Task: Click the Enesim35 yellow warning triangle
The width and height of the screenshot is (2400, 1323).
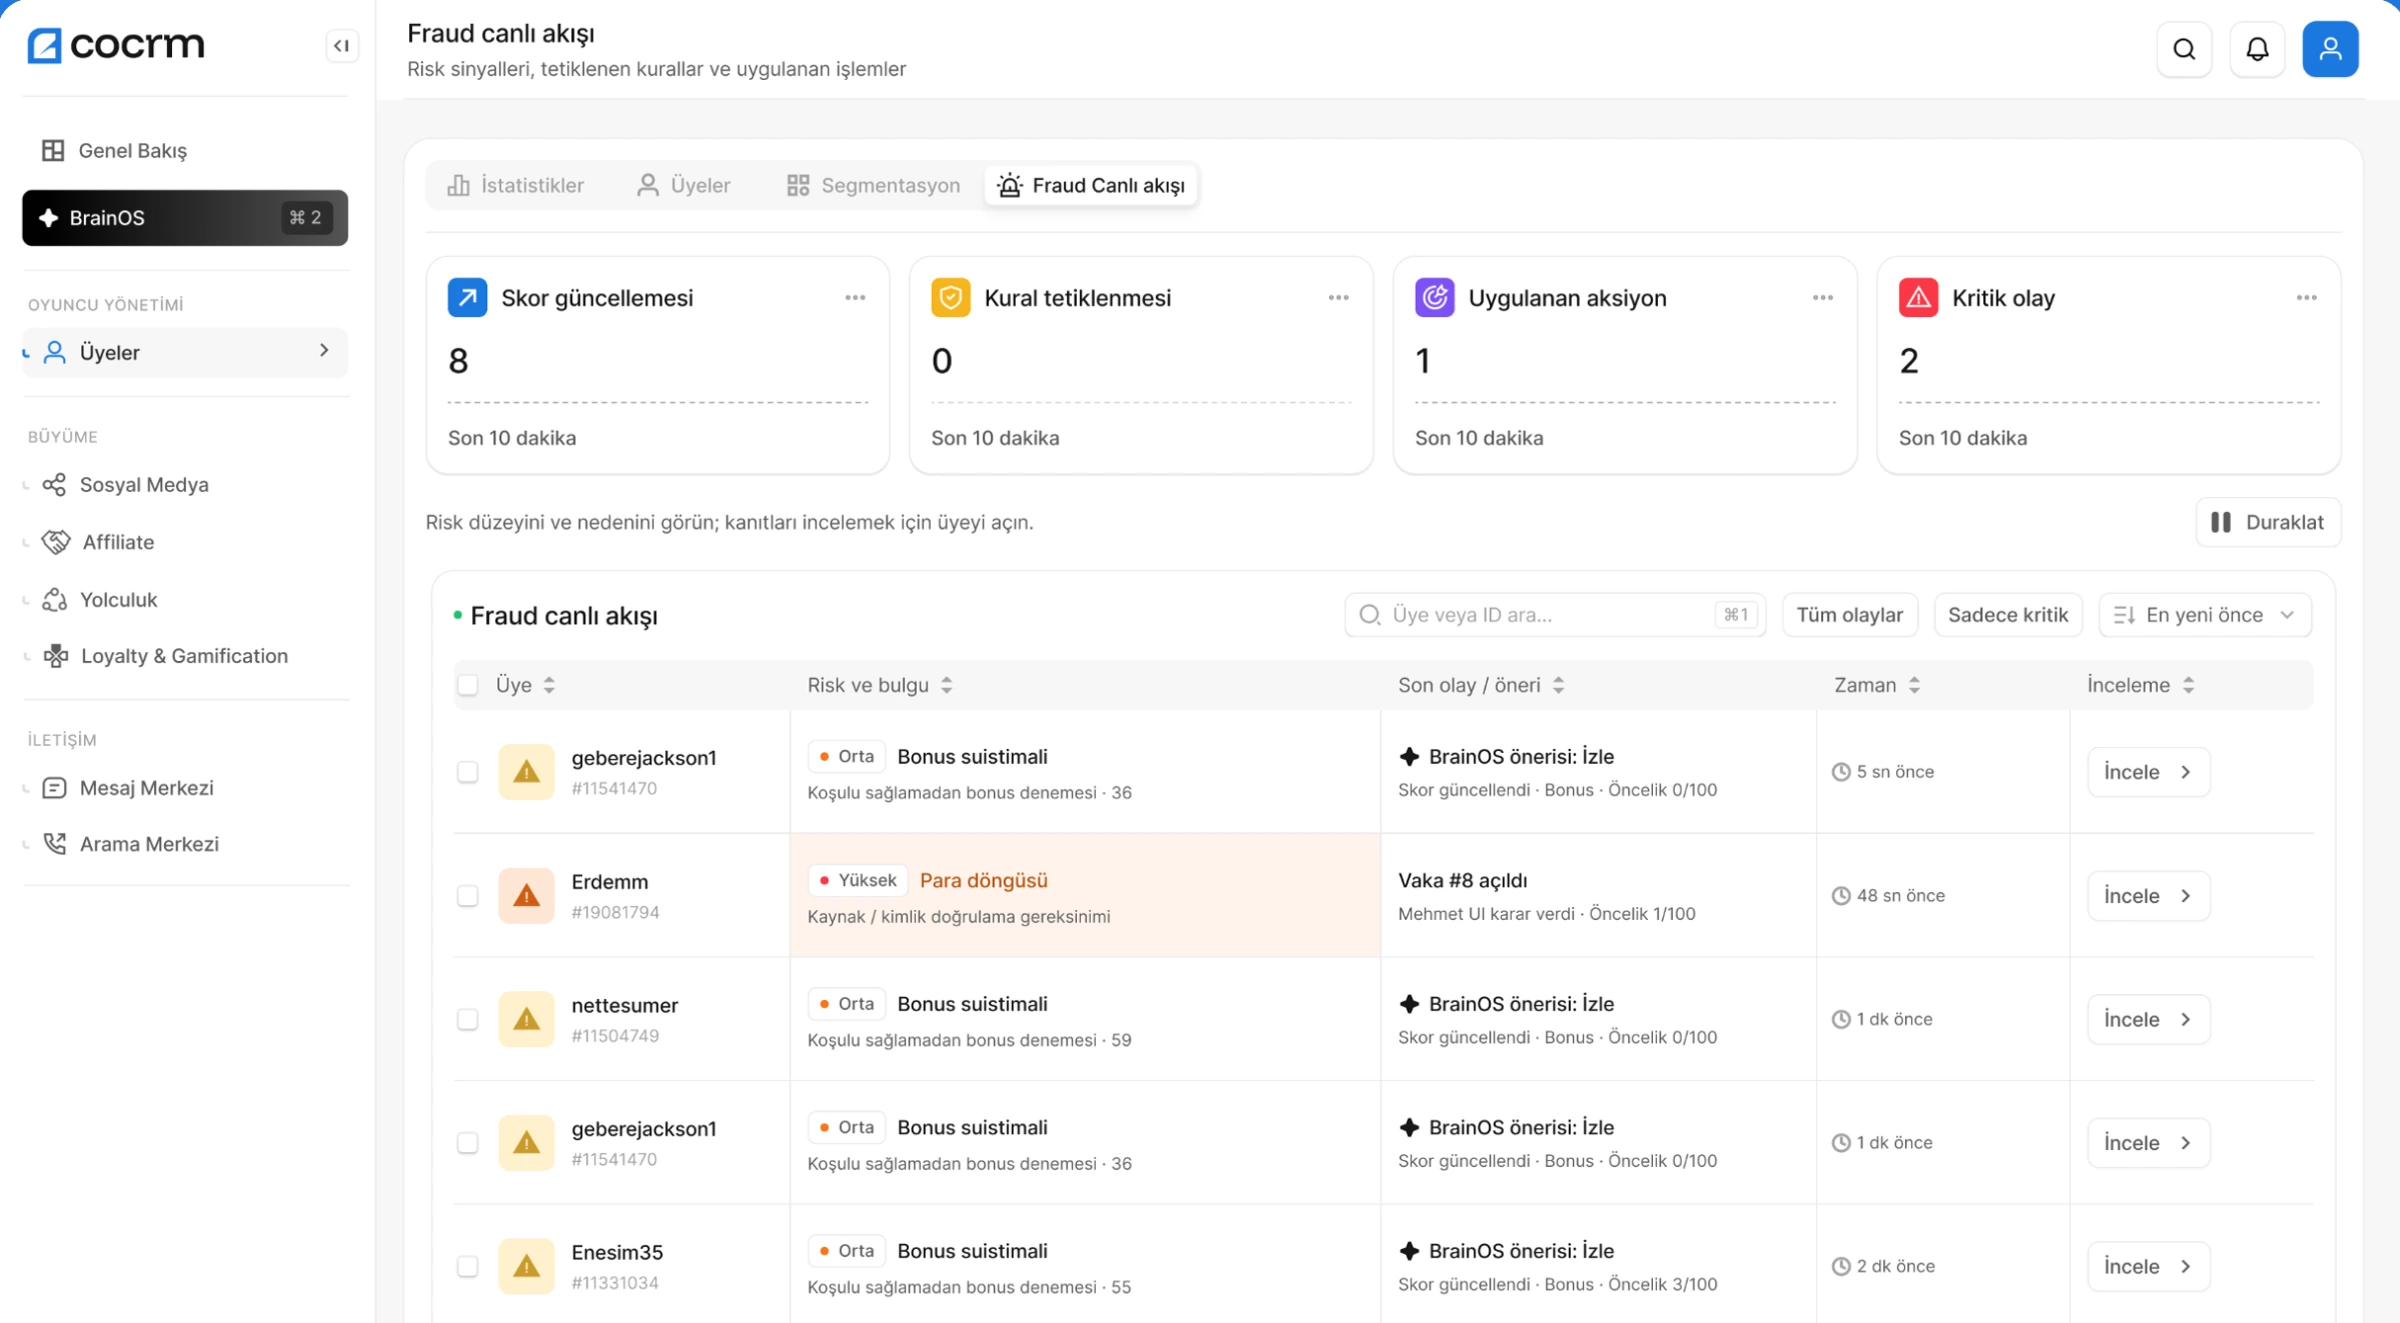Action: pos(527,1266)
